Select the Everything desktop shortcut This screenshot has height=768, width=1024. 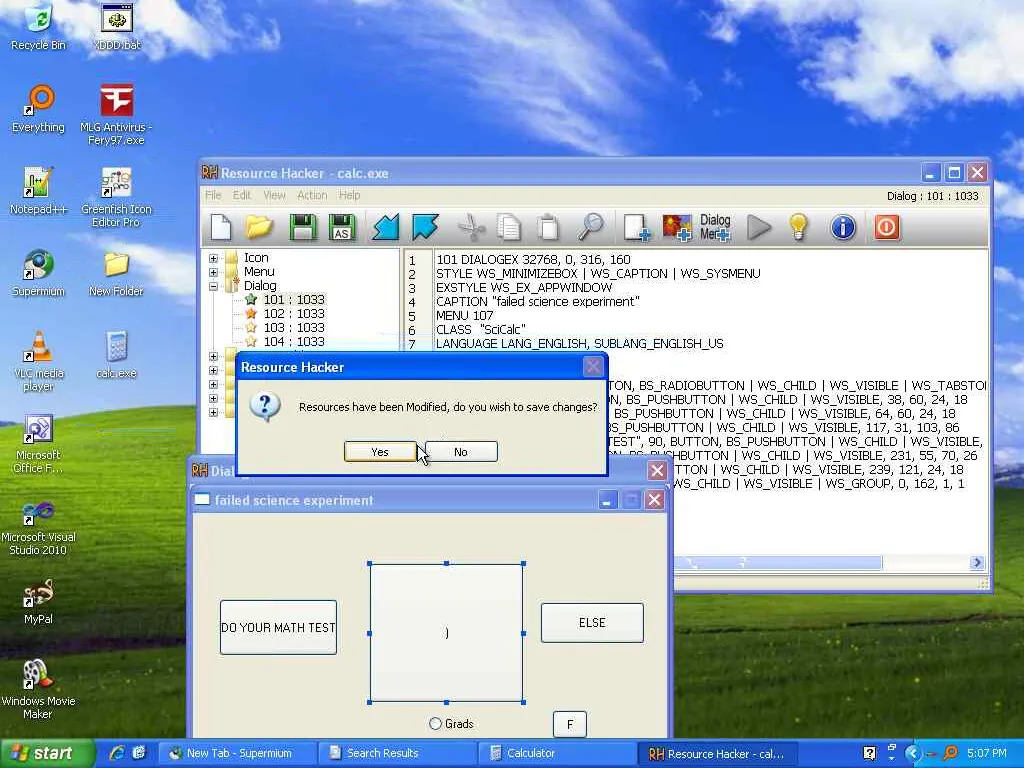[38, 108]
